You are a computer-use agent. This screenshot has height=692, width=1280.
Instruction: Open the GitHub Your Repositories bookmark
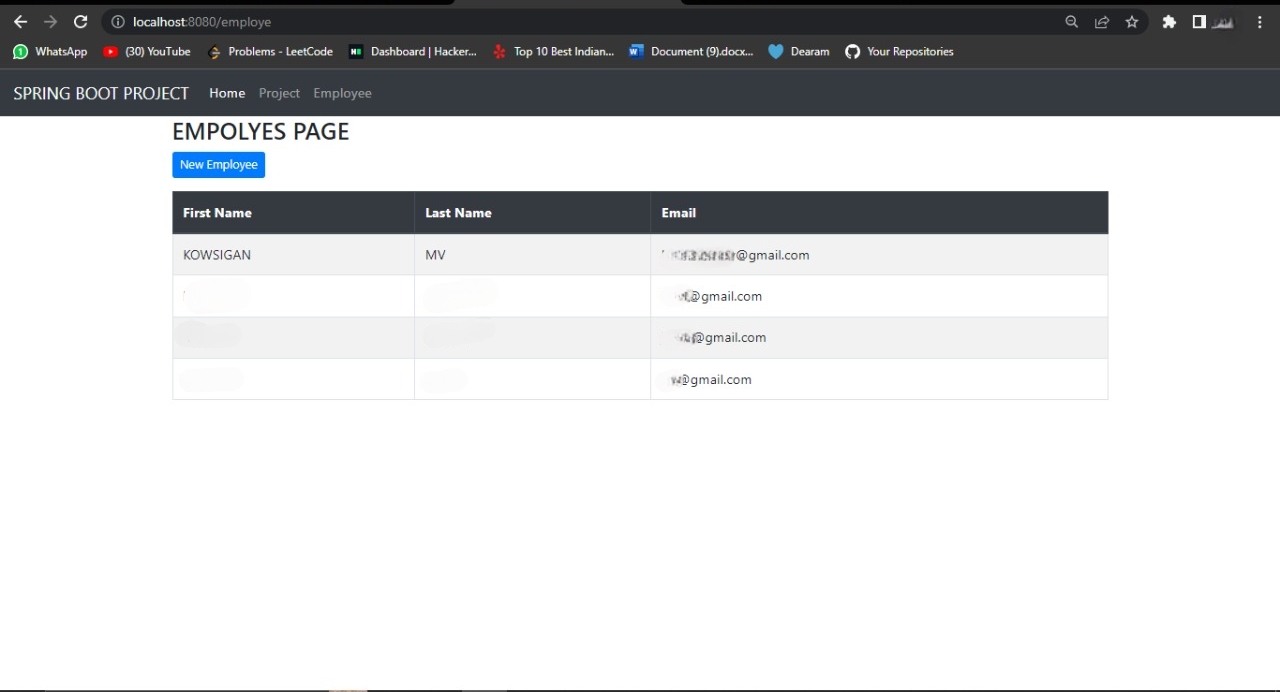[x=898, y=51]
